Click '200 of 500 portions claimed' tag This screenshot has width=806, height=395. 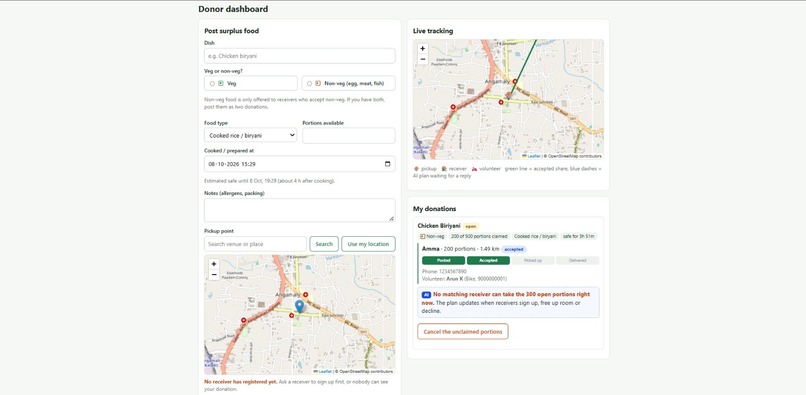[479, 237]
